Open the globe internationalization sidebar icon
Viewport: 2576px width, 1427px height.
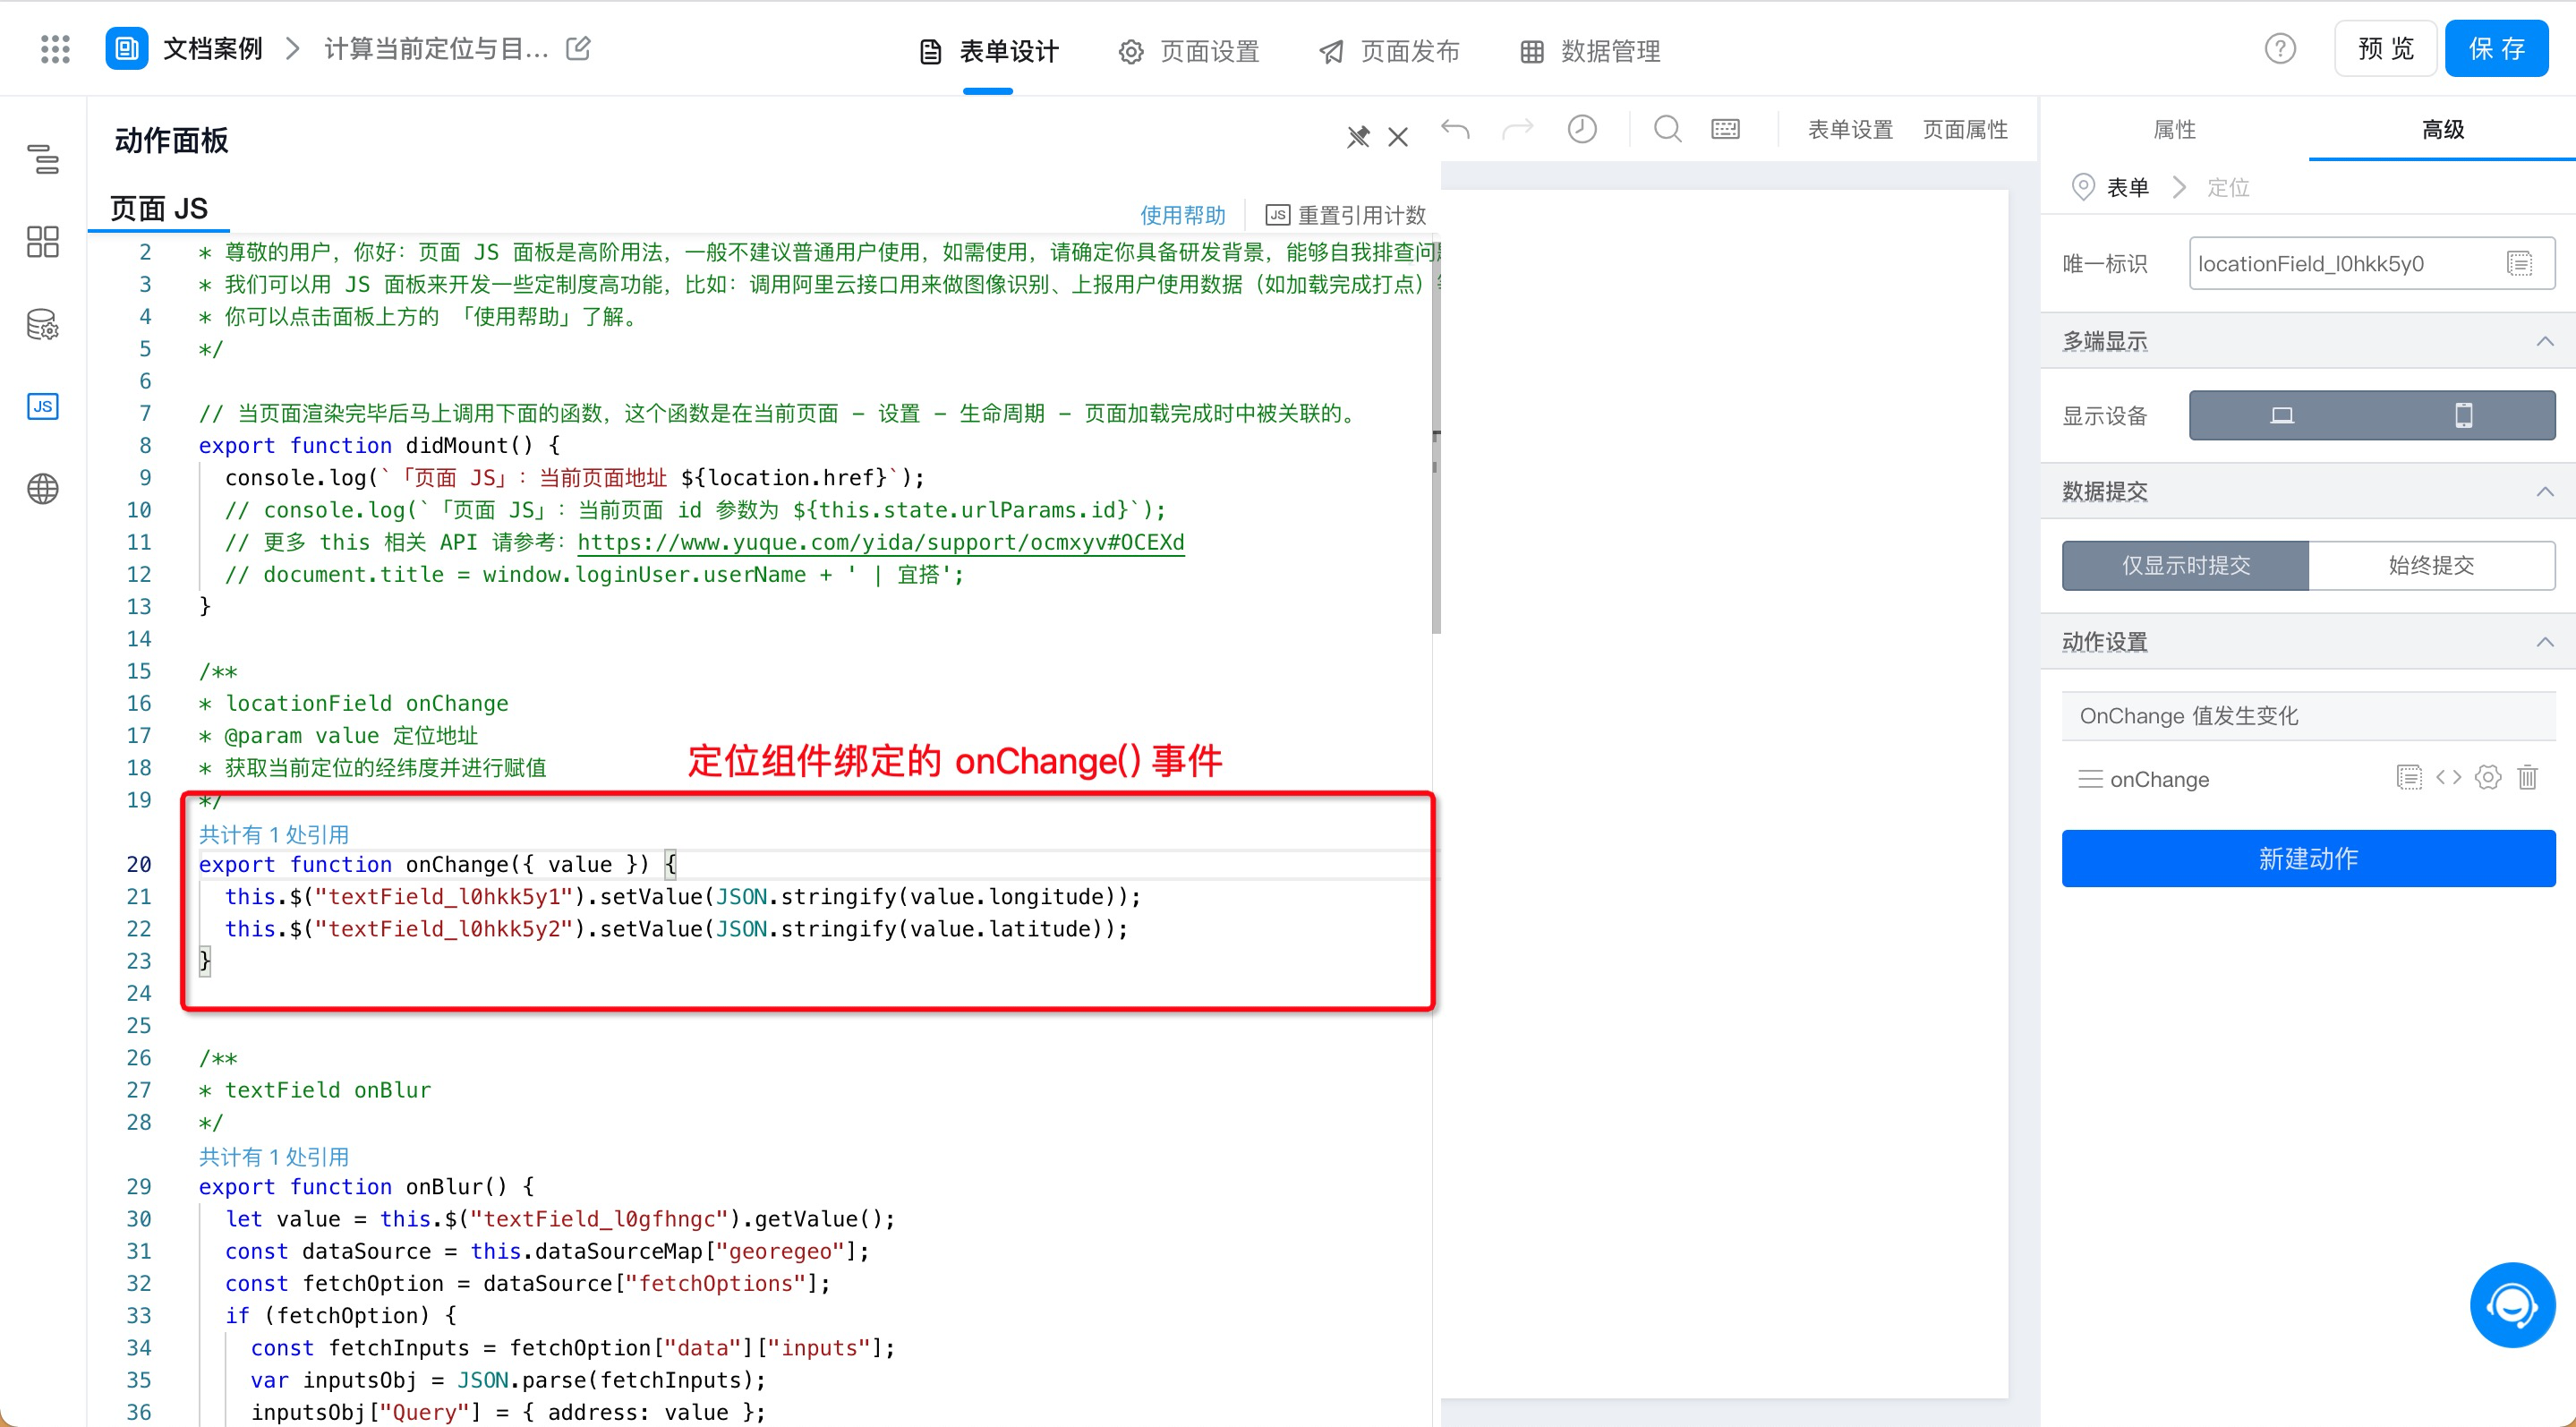point(43,489)
